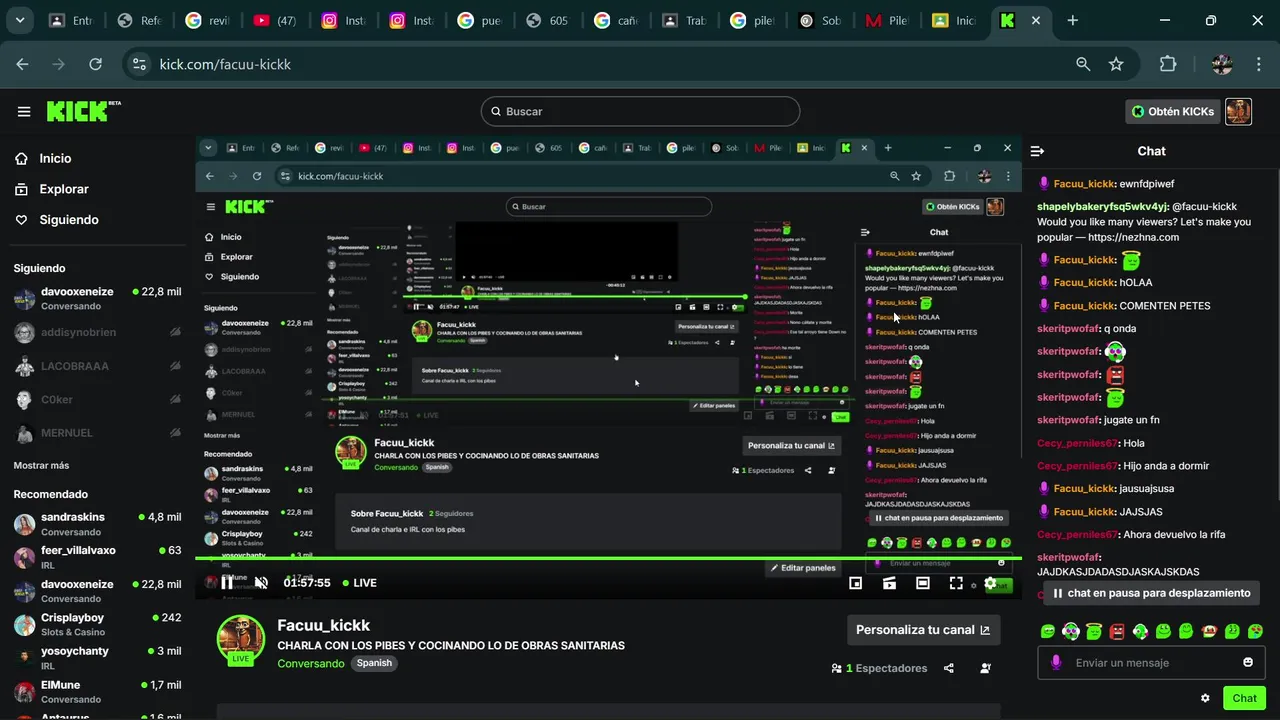Viewport: 1280px width, 720px height.
Task: Click the purple microphone icon in chat input
Action: pyautogui.click(x=1056, y=663)
